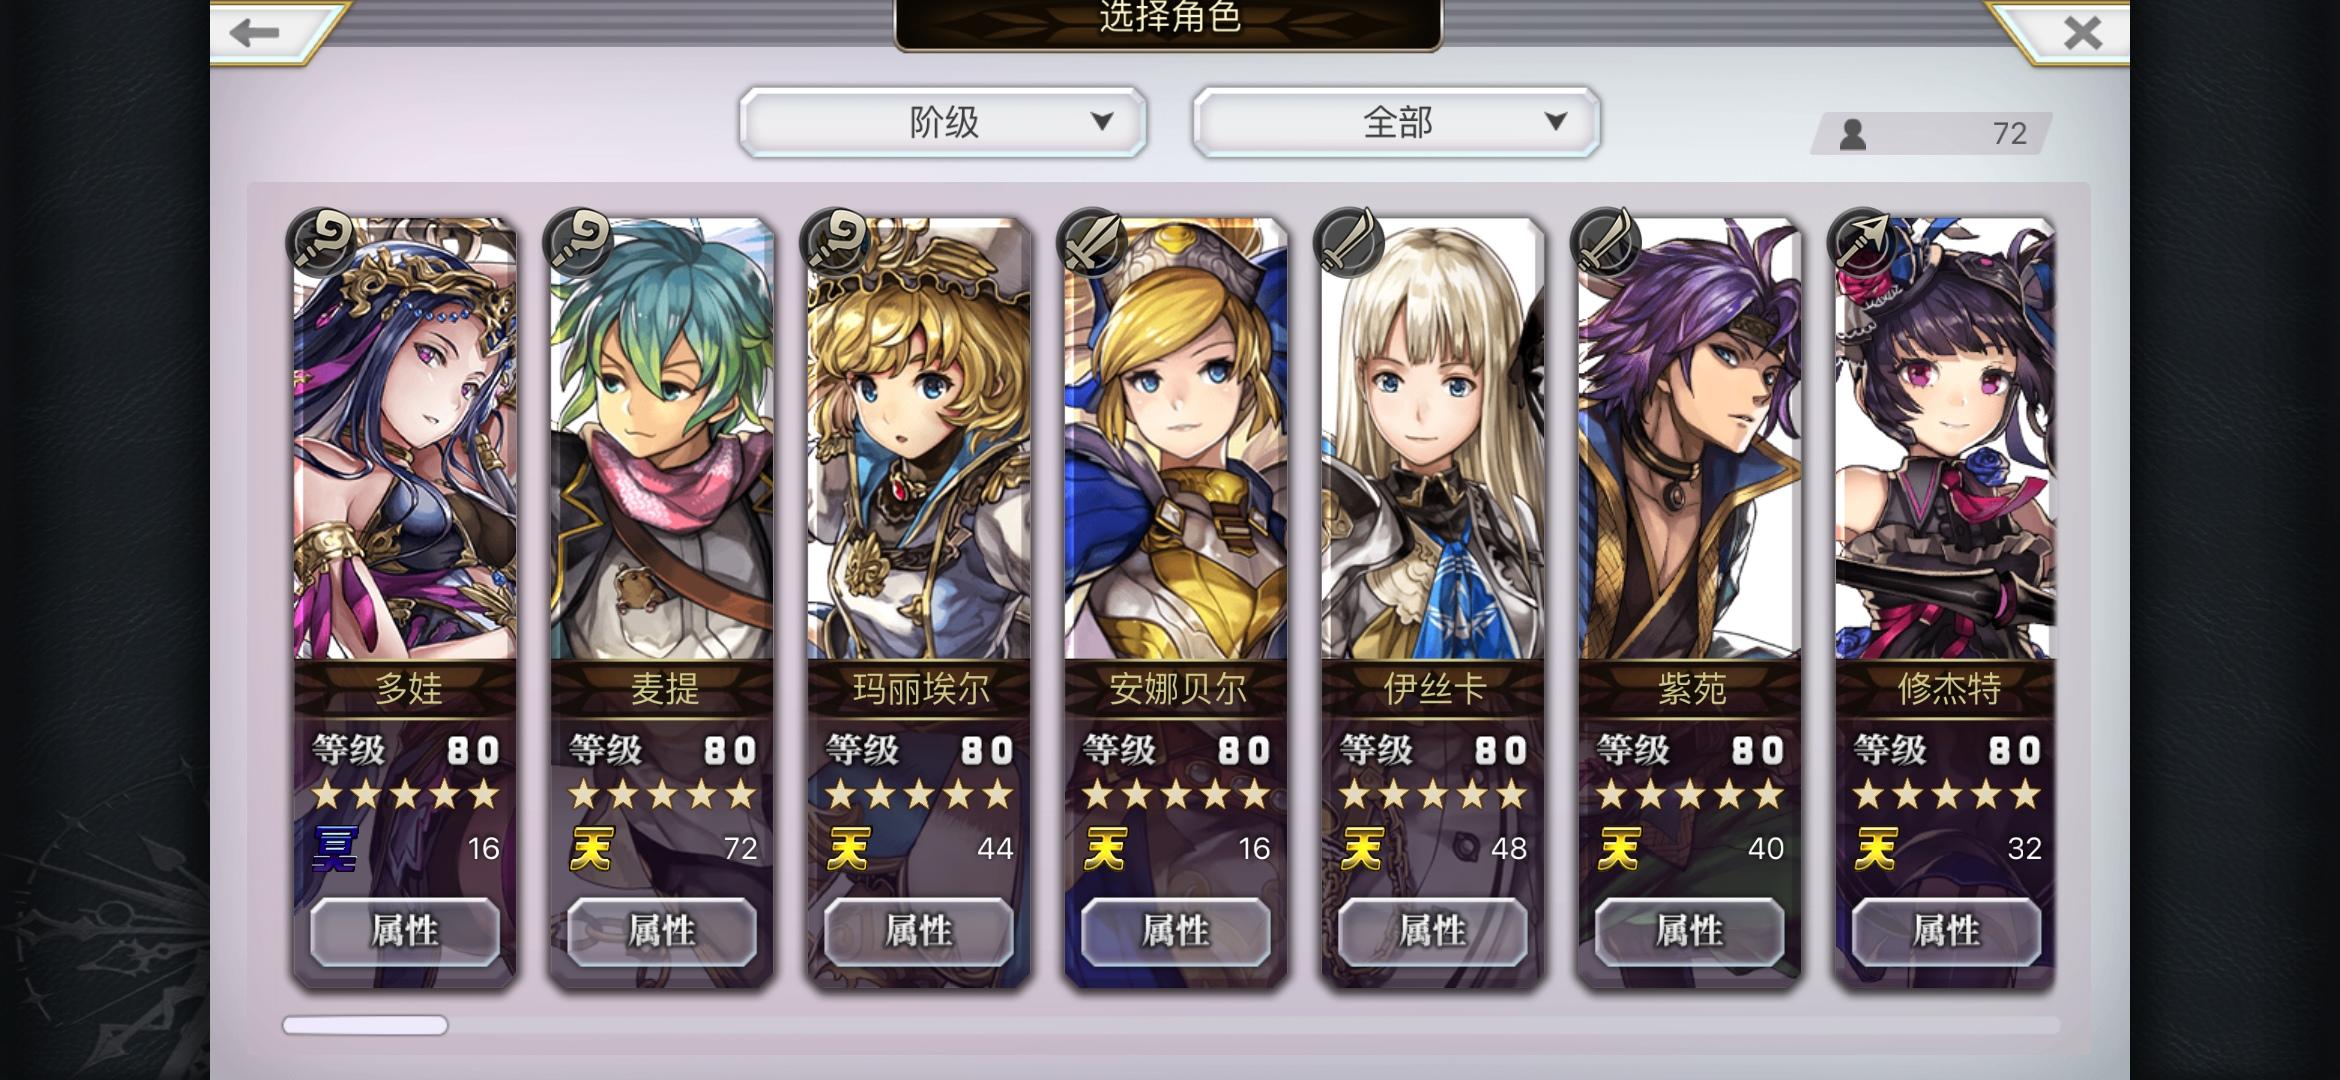Viewport: 2340px width, 1080px height.
Task: Close the character selection screen
Action: [2083, 33]
